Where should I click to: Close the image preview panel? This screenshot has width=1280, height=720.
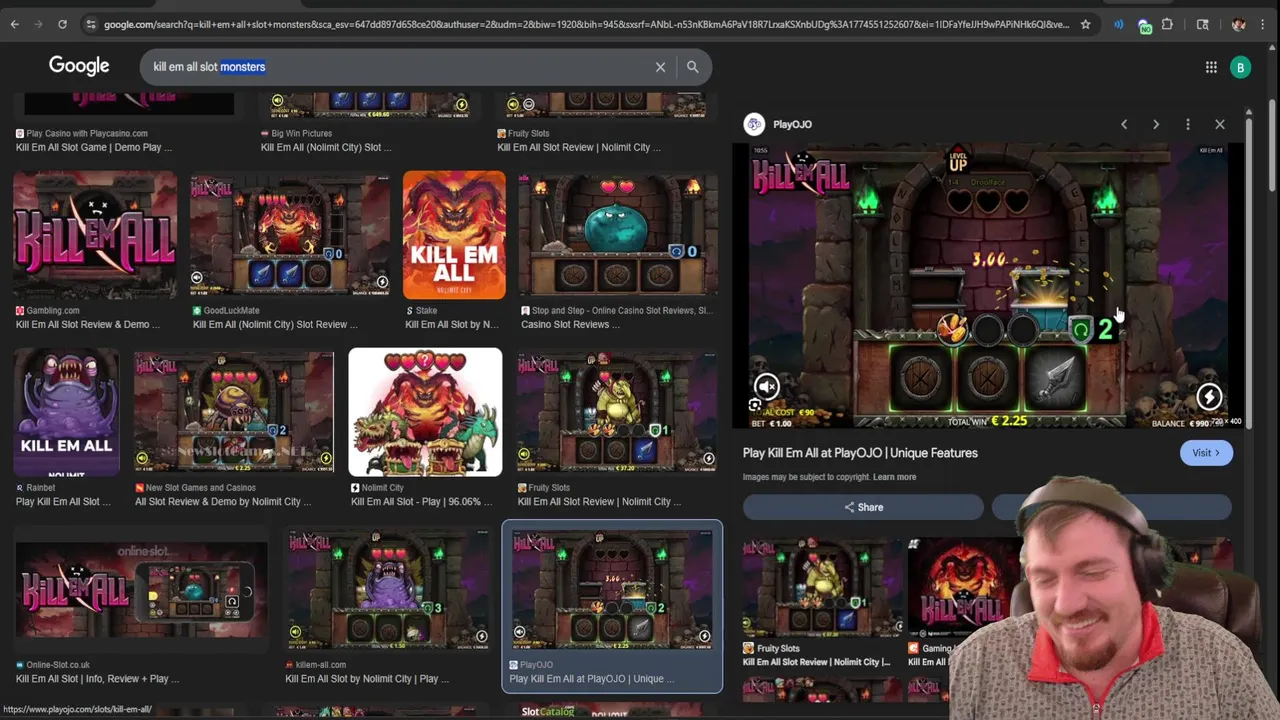[x=1220, y=124]
